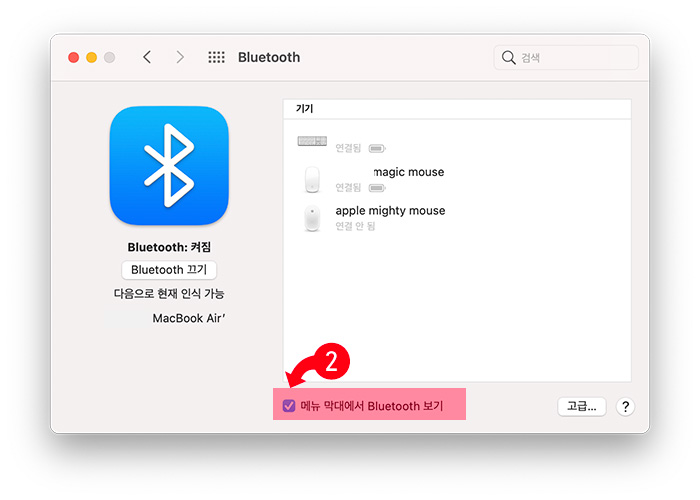Click the magic mouse battery icon
Screen dimensions: 700x500
coord(377,188)
